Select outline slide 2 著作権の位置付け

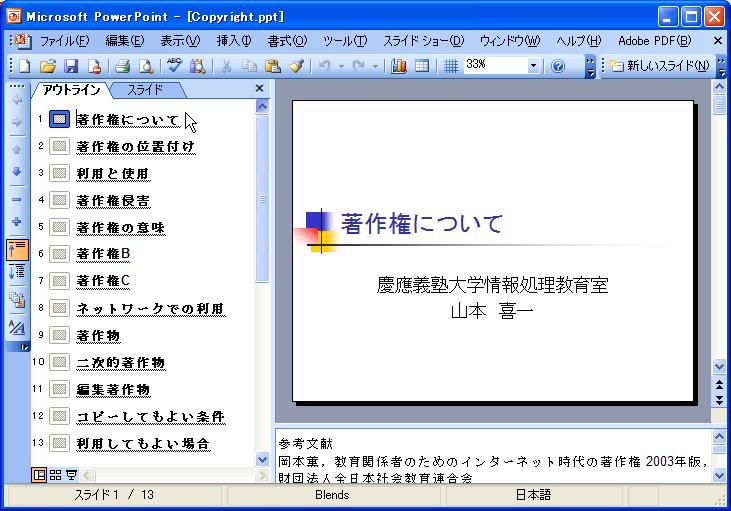point(135,147)
